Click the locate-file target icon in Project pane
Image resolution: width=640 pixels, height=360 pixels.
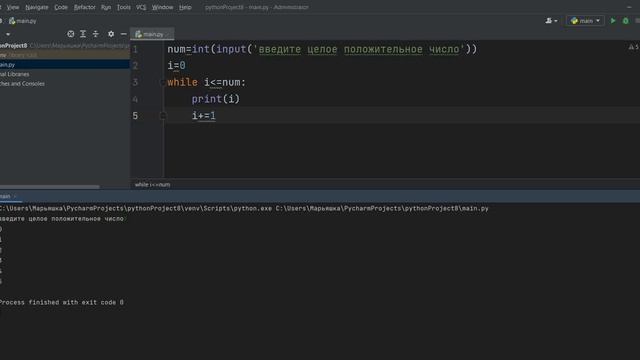[71, 34]
